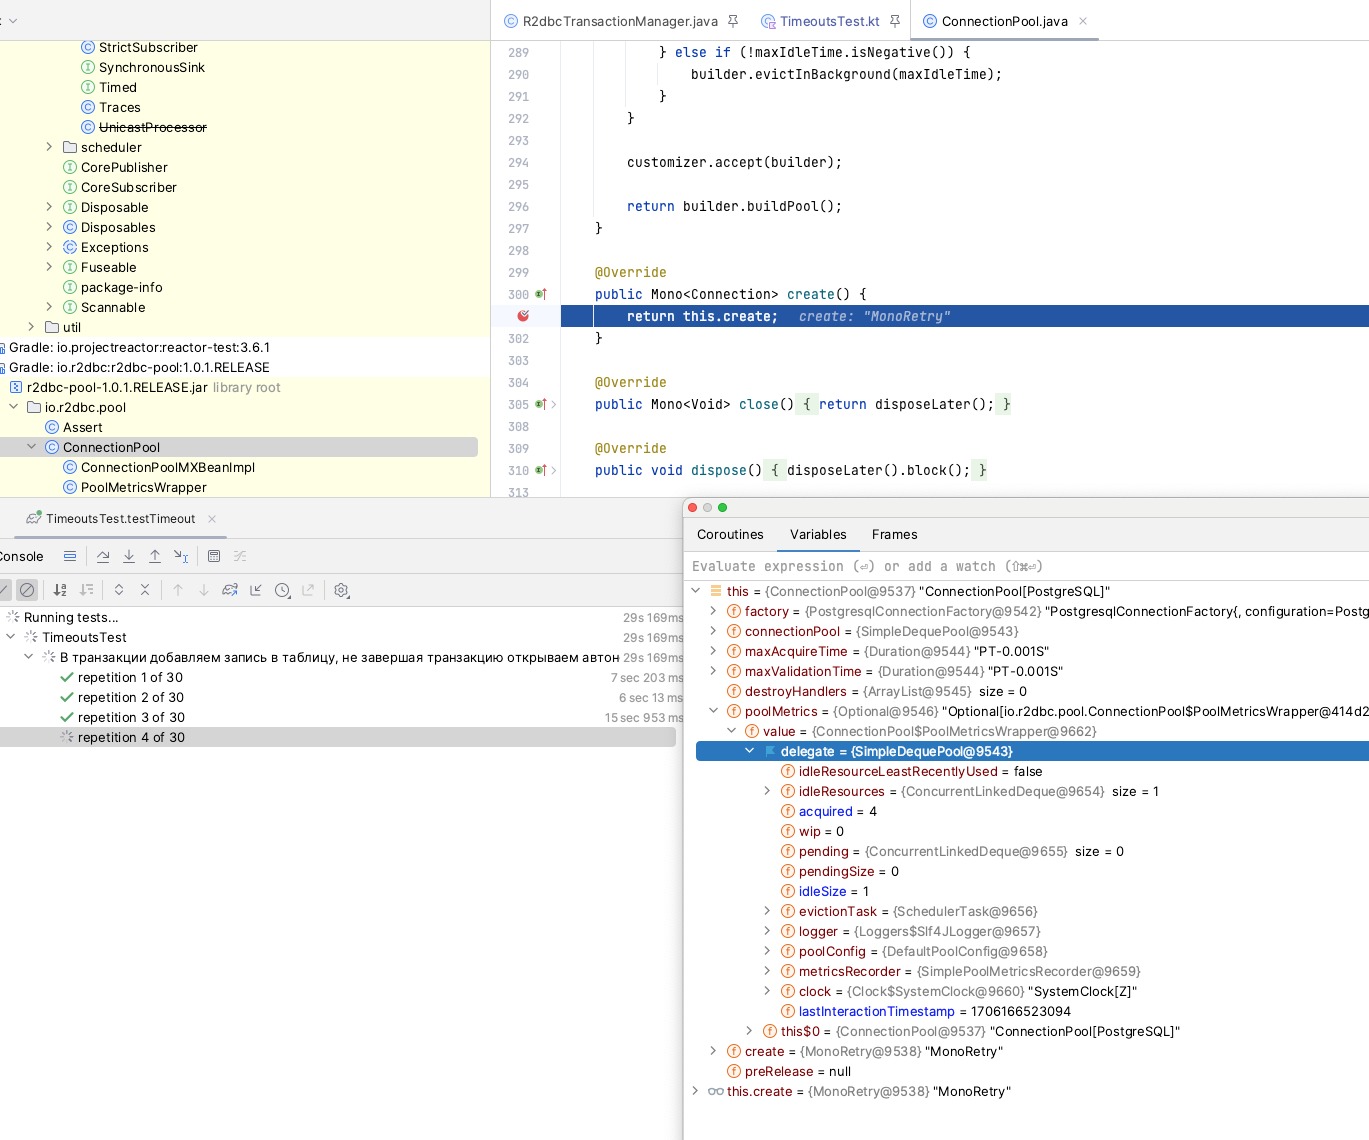Screen dimensions: 1369x1140
Task: Click Next Failed Test arrow
Action: [204, 590]
